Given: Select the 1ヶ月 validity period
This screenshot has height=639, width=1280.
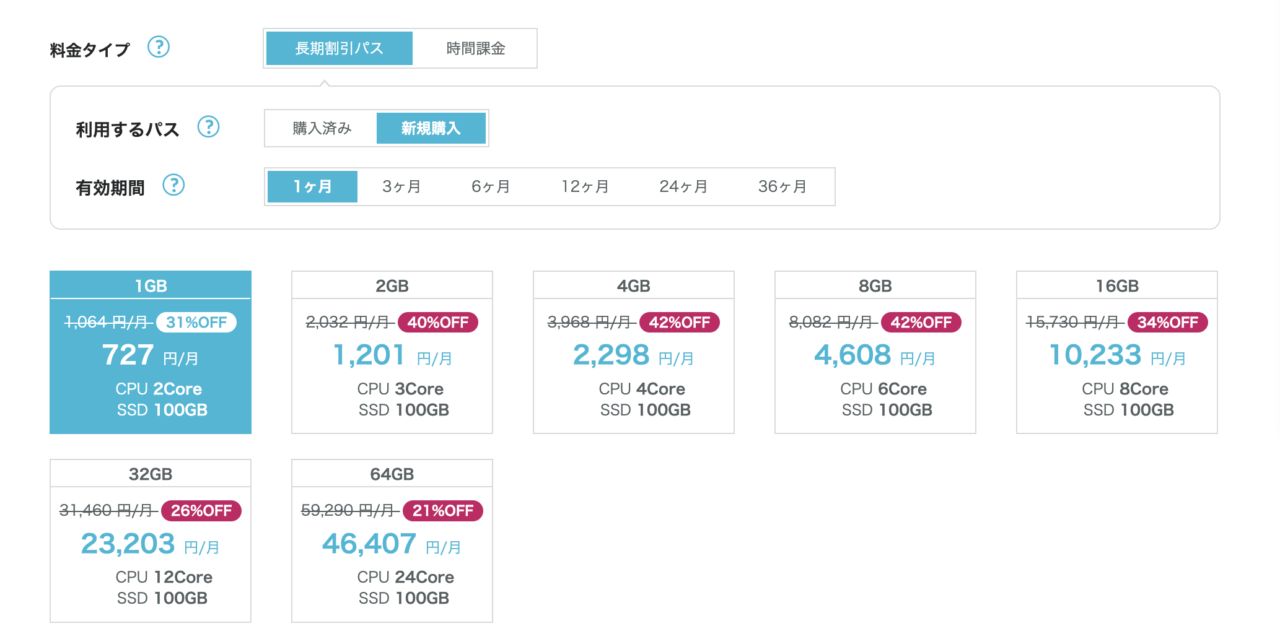Looking at the screenshot, I should [311, 186].
